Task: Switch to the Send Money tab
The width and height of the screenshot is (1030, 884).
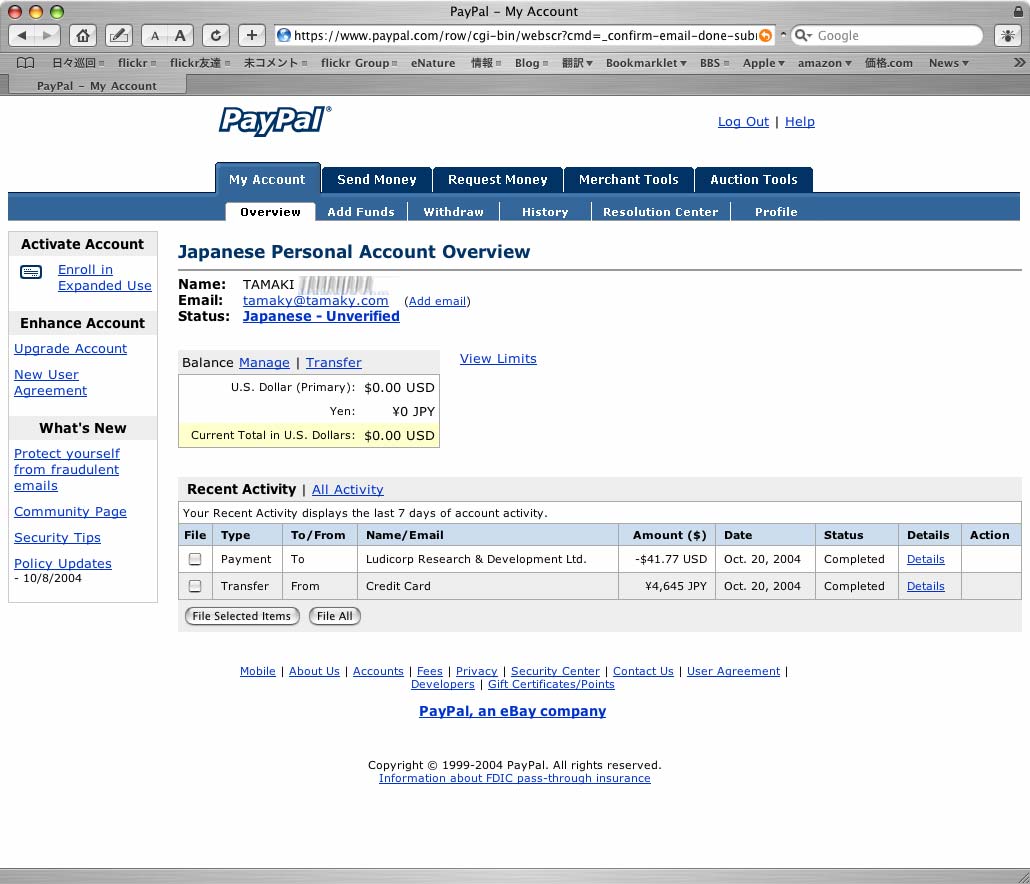Action: [376, 179]
